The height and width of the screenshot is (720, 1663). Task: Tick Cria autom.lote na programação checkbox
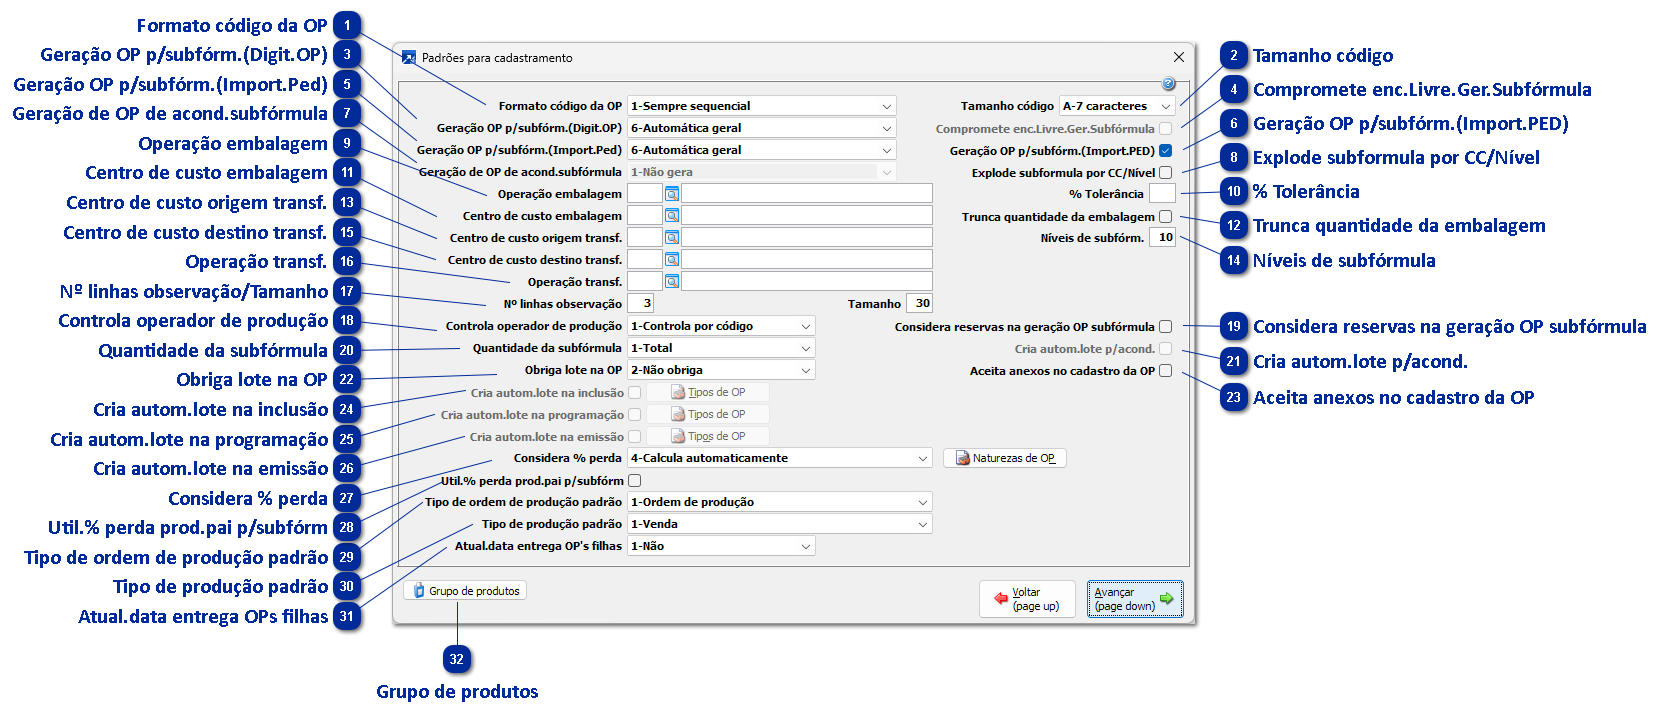[634, 415]
